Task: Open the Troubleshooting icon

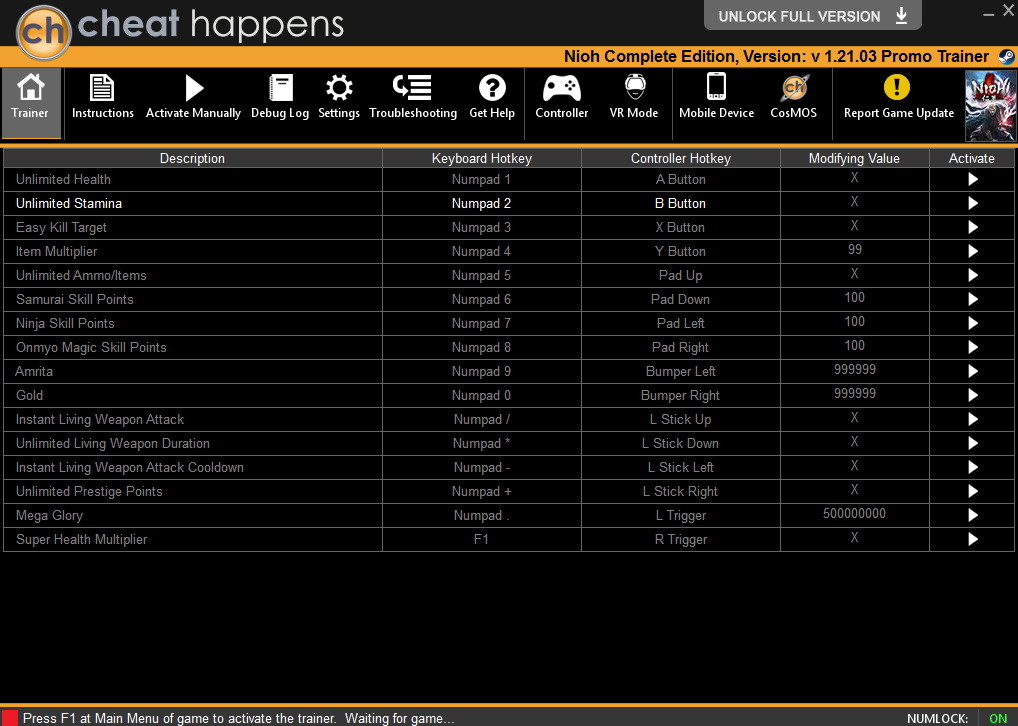Action: point(412,87)
